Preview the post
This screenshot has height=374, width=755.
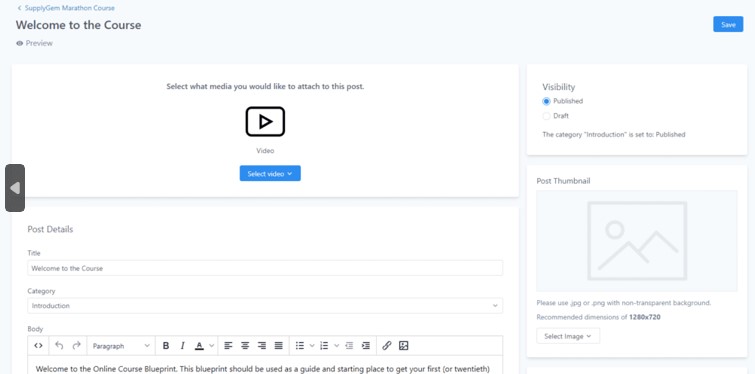34,43
